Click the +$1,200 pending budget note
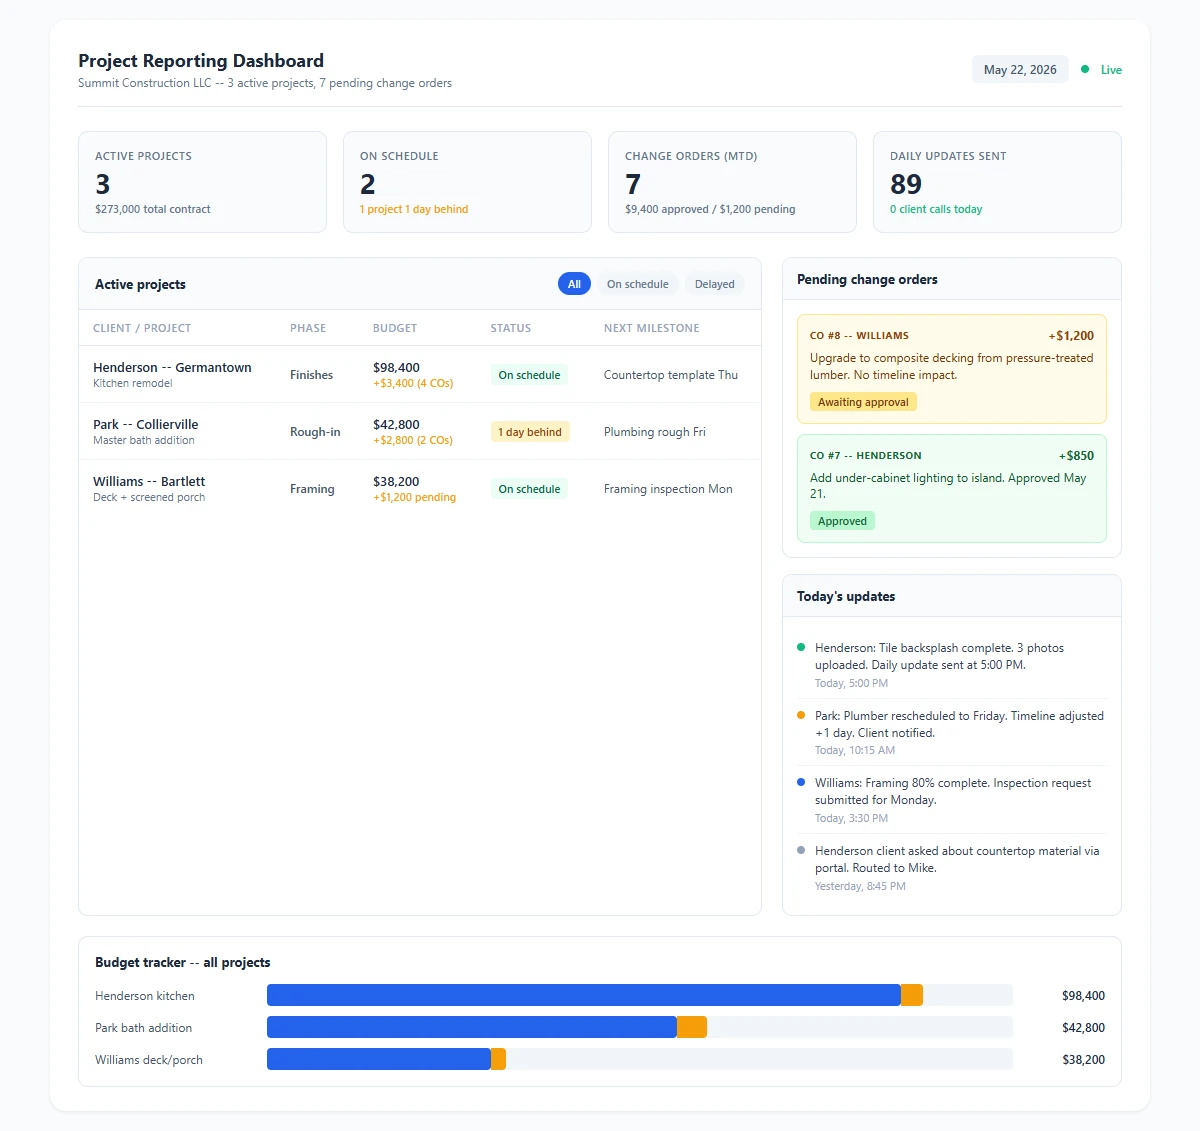The height and width of the screenshot is (1131, 1200). tap(414, 497)
